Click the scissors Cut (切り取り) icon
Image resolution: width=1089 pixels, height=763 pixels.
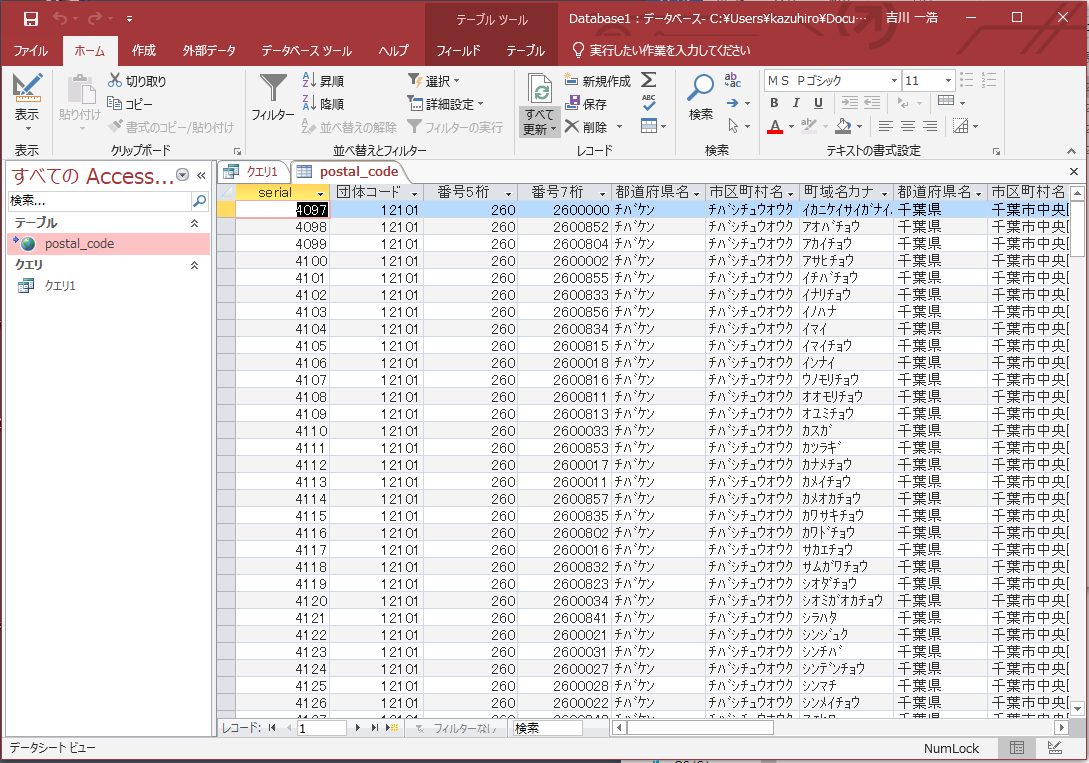[x=115, y=81]
